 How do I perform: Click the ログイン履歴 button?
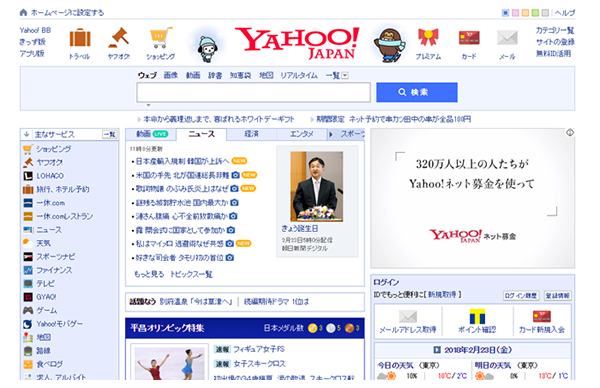(x=521, y=296)
